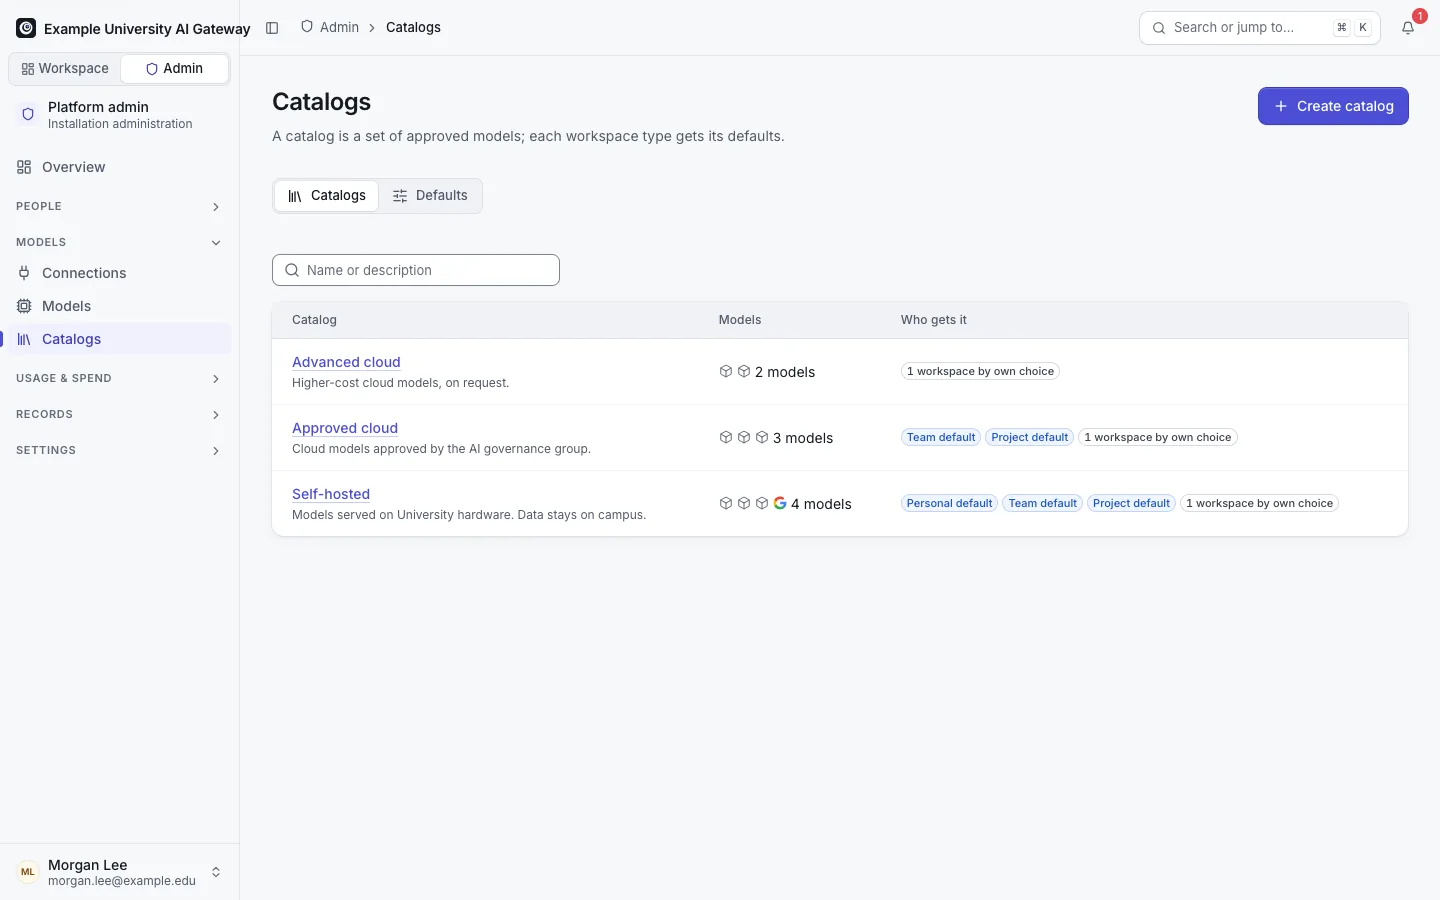Open the Self-hosted catalog link
Image resolution: width=1440 pixels, height=900 pixels.
coord(331,494)
